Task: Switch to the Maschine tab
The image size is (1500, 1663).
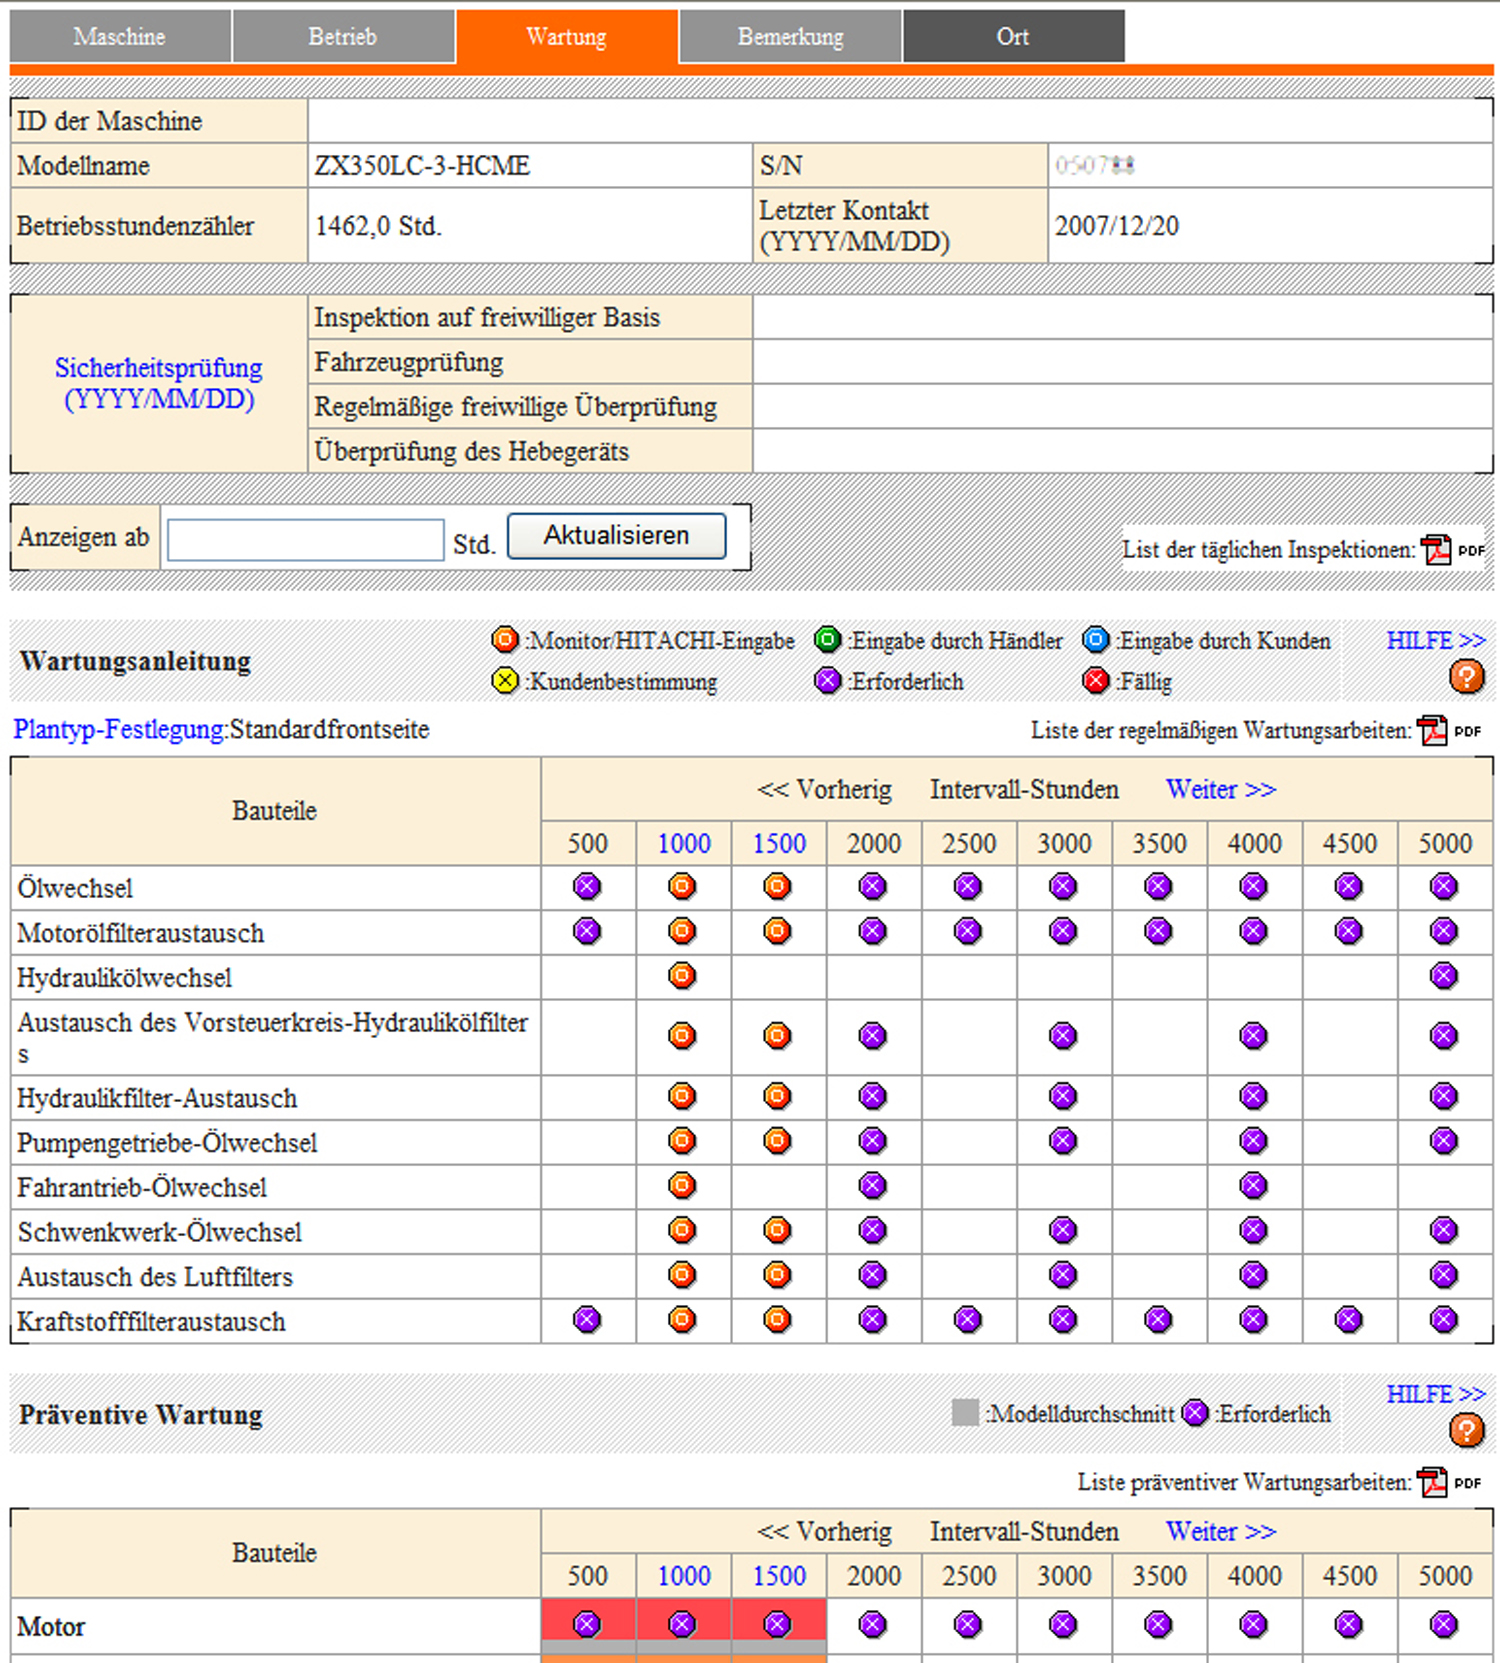Action: pyautogui.click(x=120, y=37)
